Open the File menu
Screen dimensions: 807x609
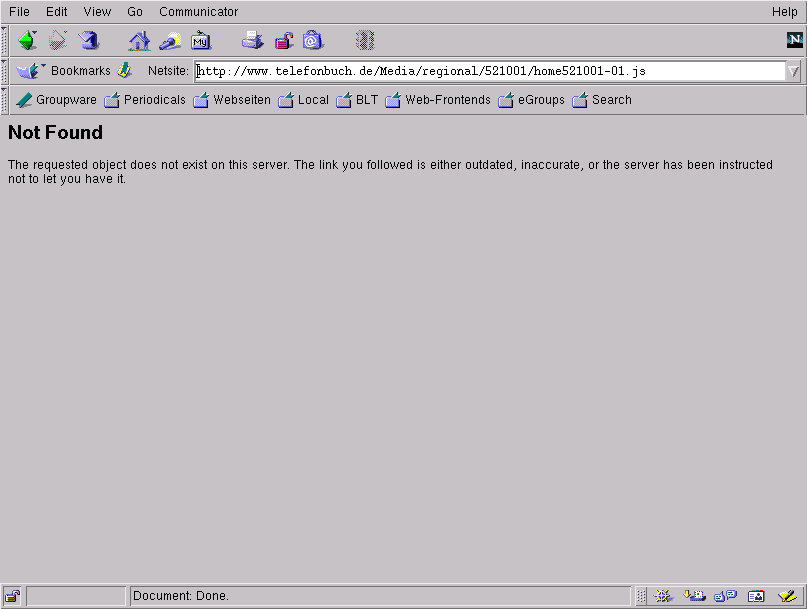coord(20,11)
